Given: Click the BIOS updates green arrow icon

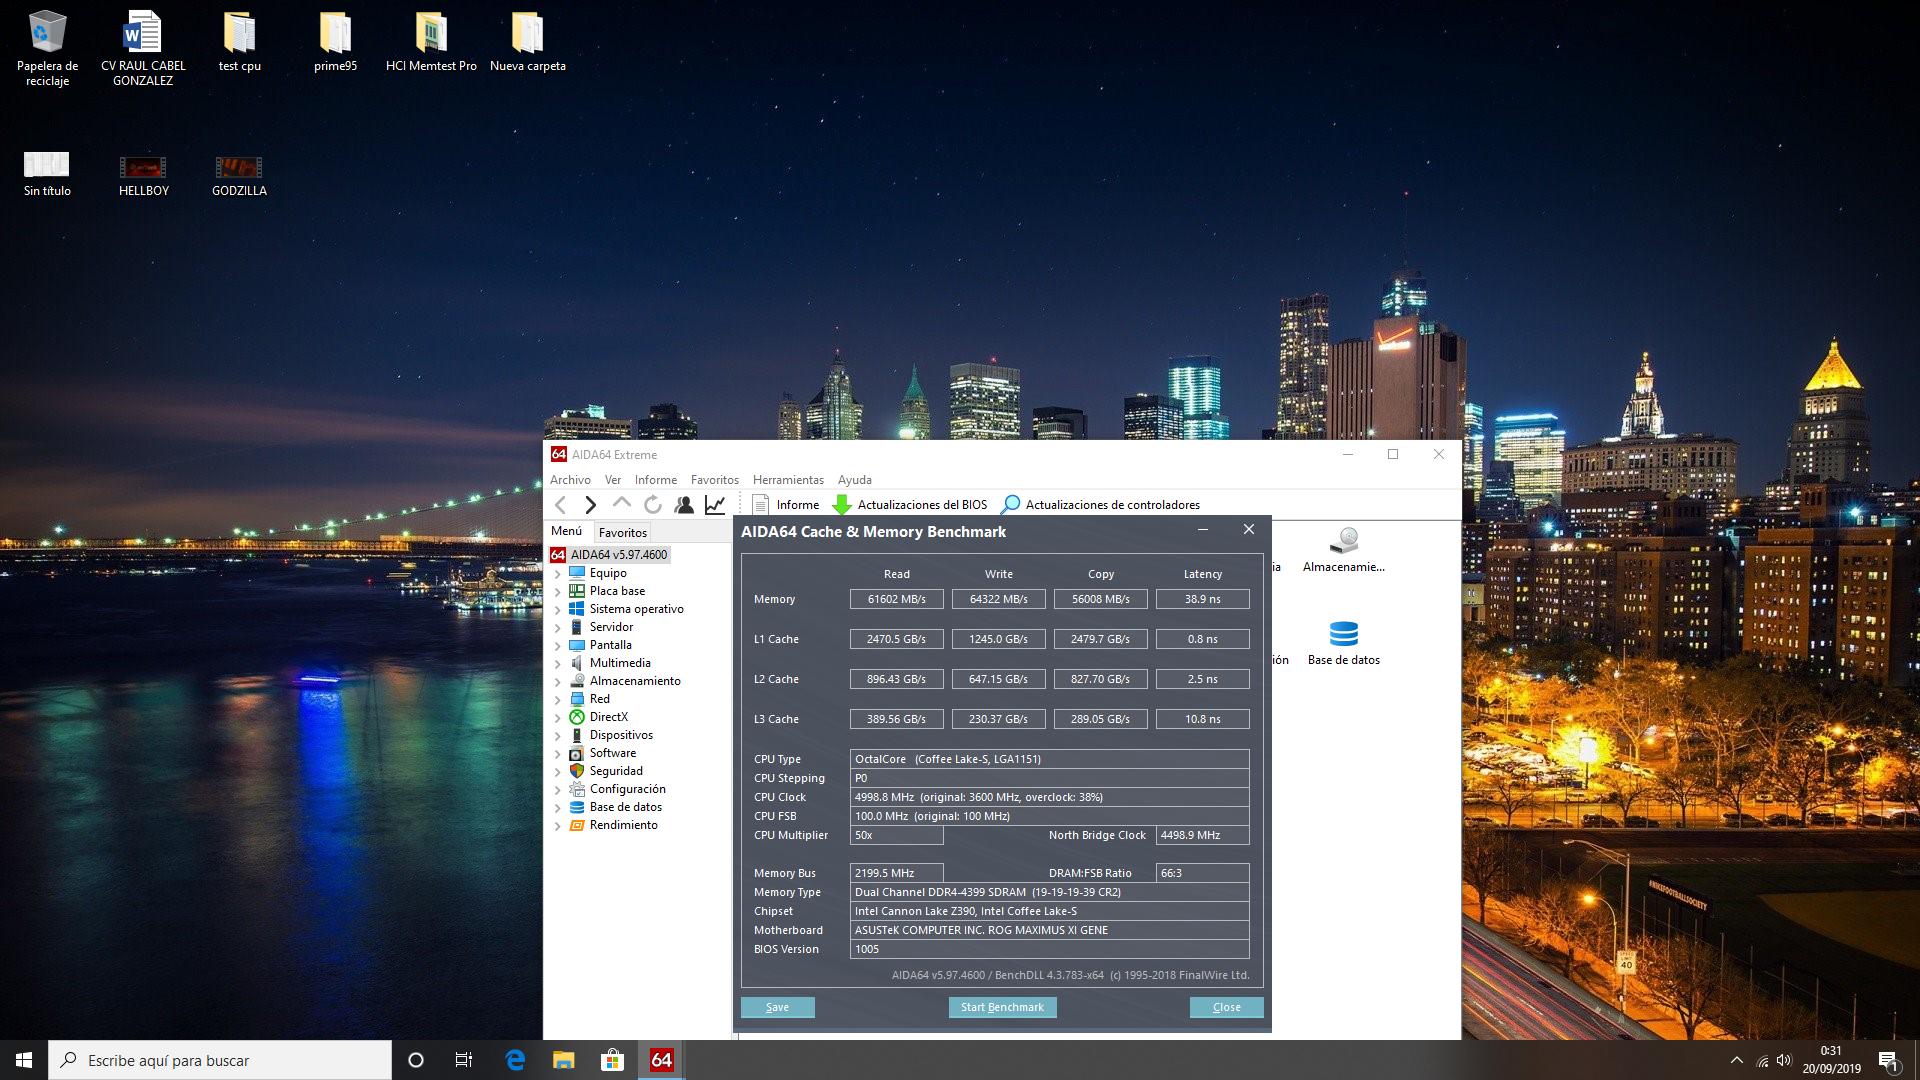Looking at the screenshot, I should pos(842,505).
